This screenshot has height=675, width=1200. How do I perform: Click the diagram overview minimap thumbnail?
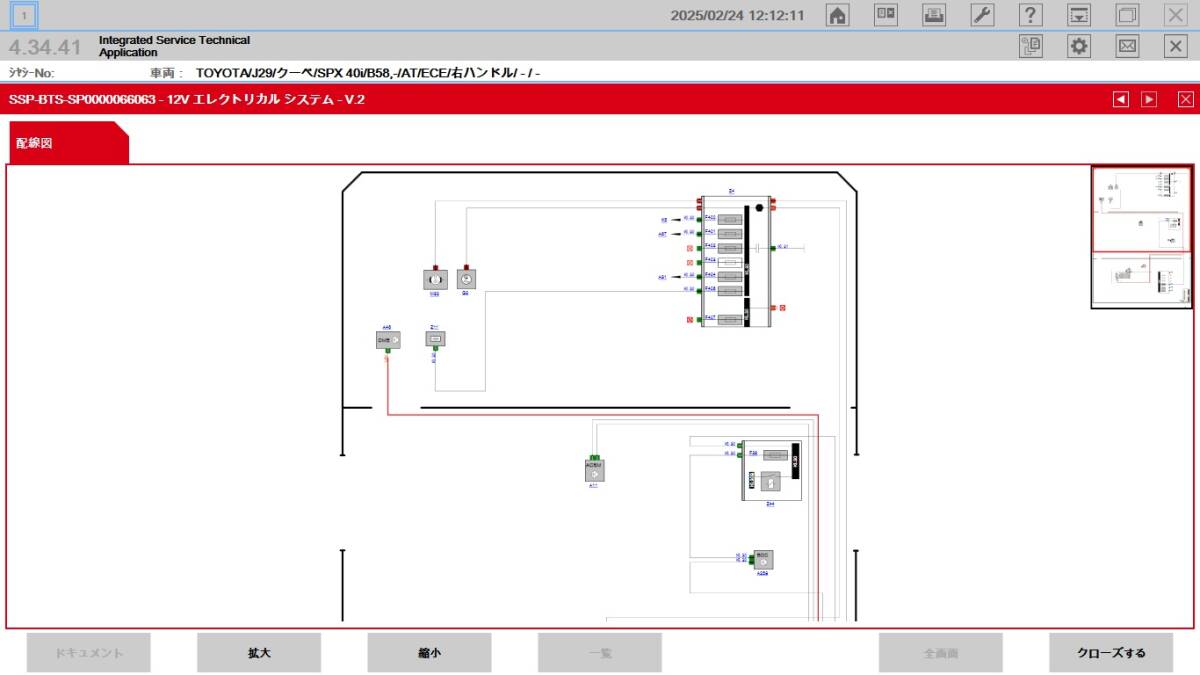tap(1141, 237)
